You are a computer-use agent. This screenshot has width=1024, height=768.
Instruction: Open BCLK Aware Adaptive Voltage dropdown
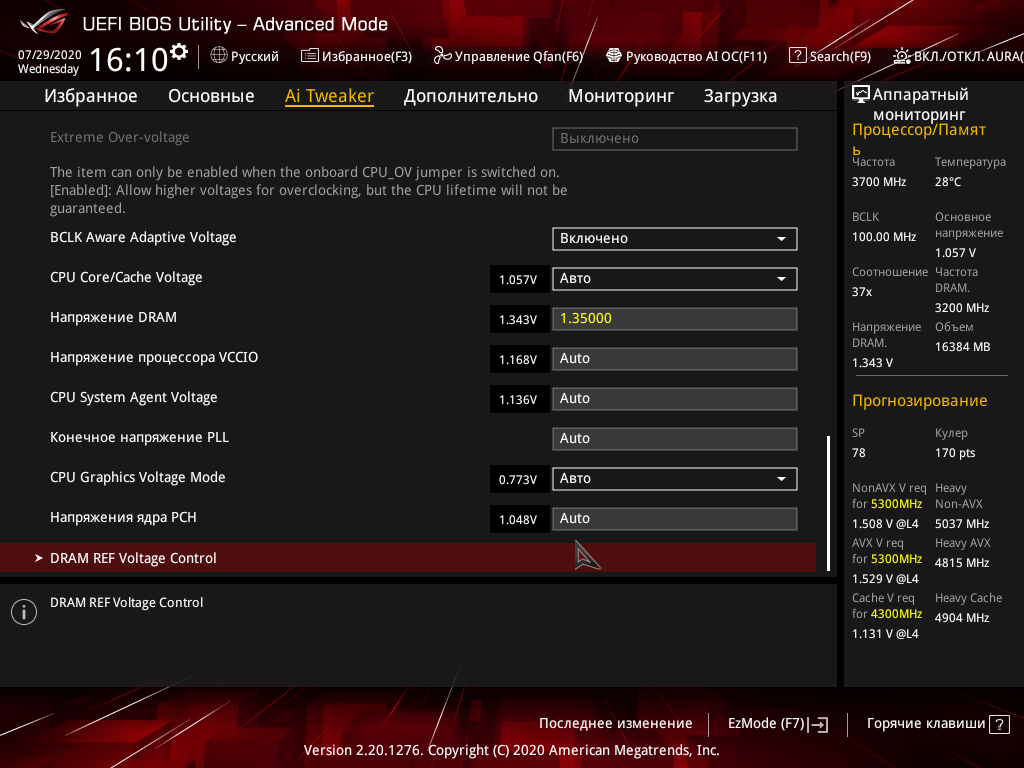tap(675, 239)
